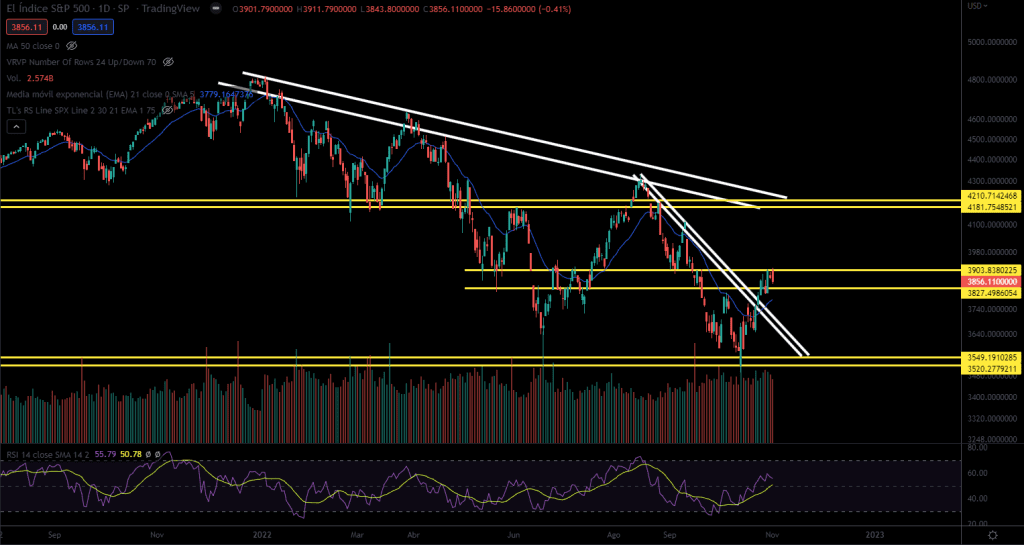Click the Jun label on time axis
Image resolution: width=1024 pixels, height=545 pixels.
[514, 534]
